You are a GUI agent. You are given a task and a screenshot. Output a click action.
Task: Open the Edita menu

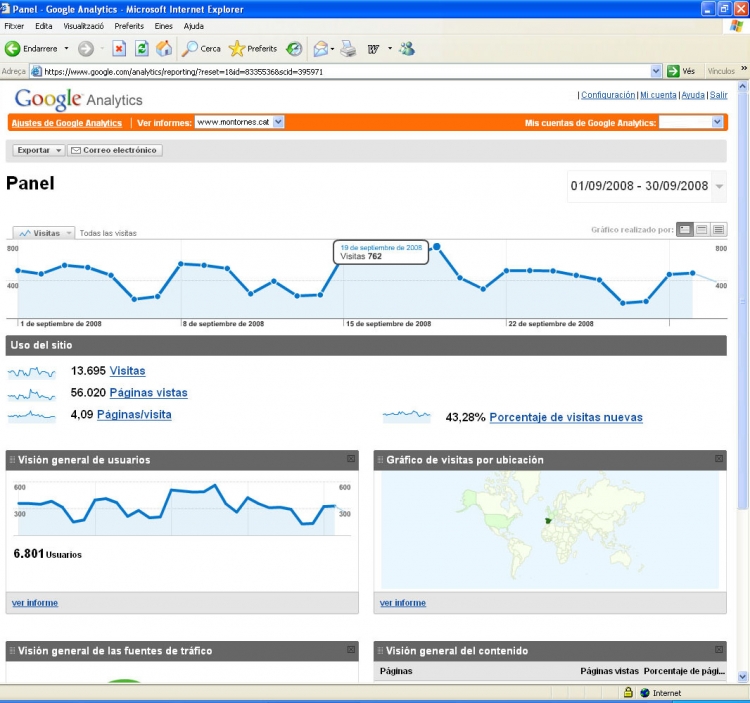point(44,26)
